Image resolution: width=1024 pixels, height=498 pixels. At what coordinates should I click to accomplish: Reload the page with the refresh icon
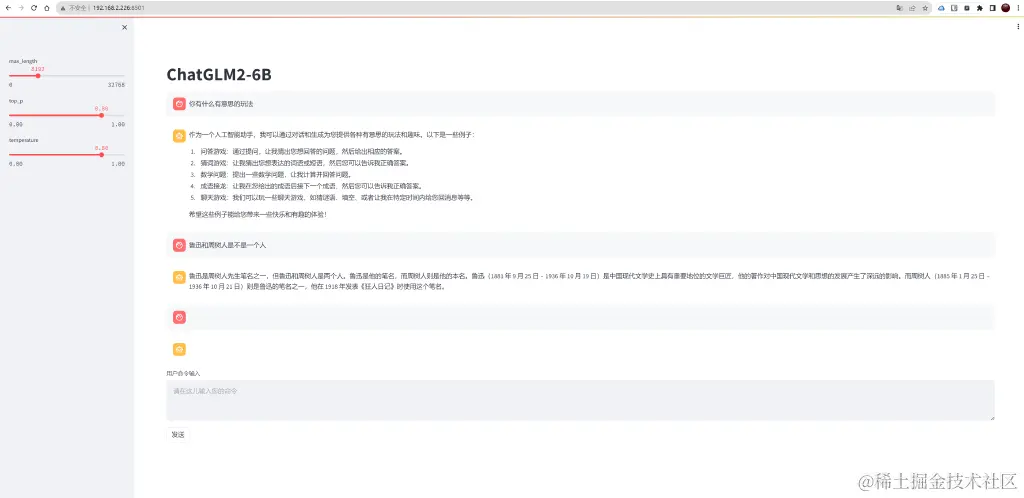[x=33, y=8]
